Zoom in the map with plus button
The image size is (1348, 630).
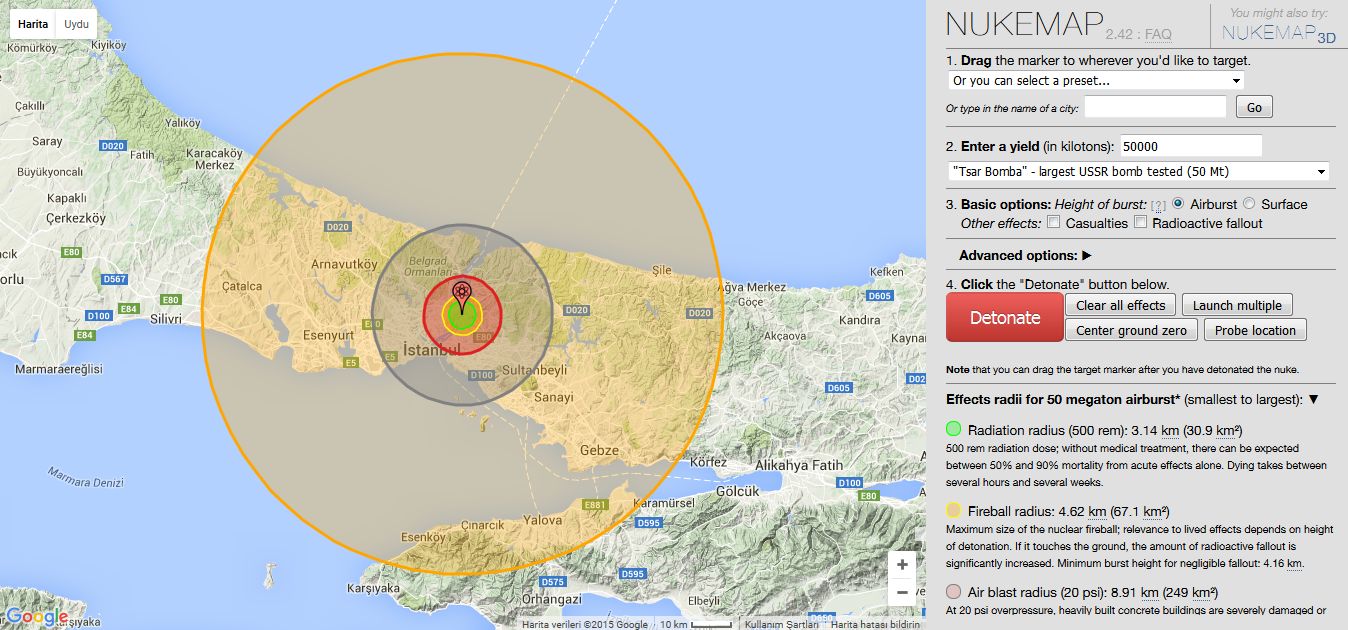[x=902, y=565]
